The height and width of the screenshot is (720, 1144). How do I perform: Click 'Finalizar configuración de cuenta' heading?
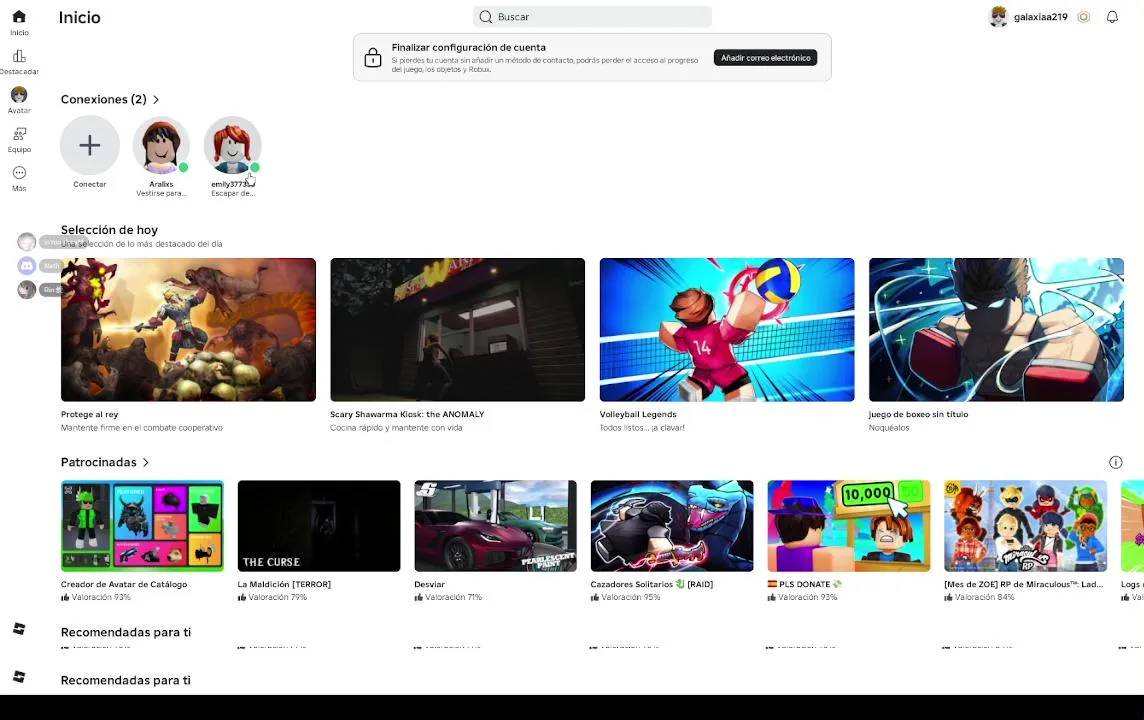tap(468, 47)
